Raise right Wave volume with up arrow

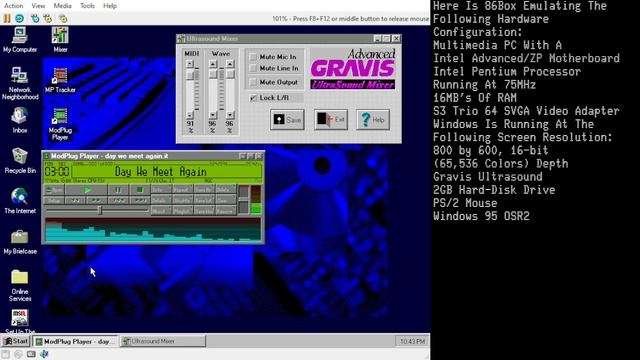point(230,64)
